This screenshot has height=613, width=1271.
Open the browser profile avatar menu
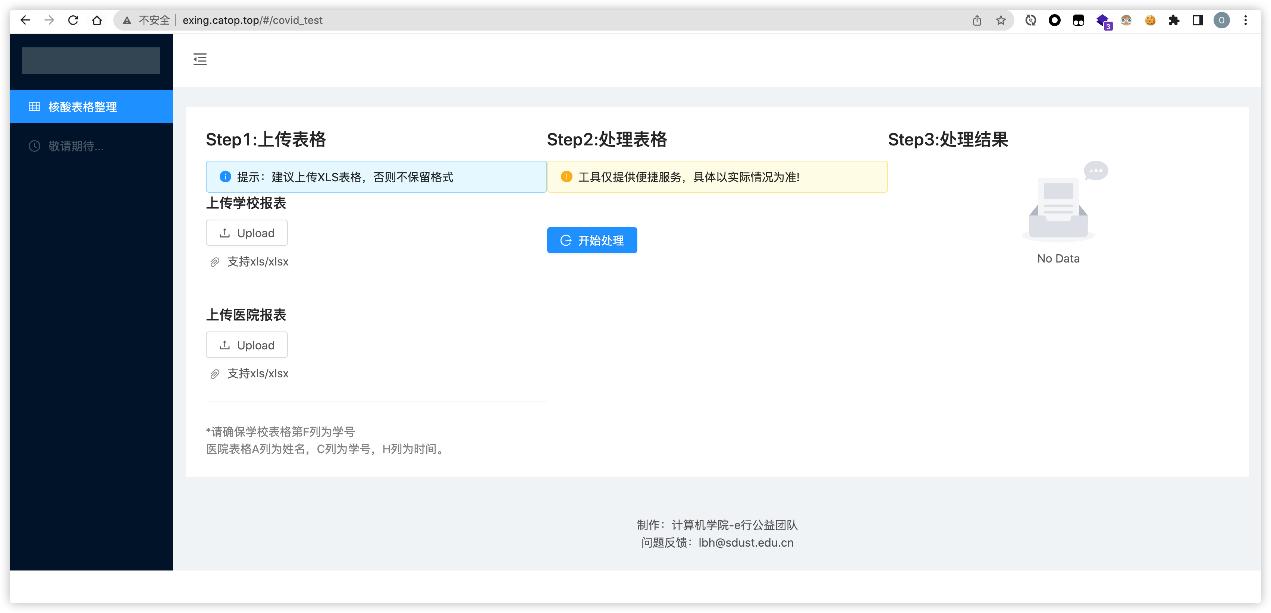1221,20
